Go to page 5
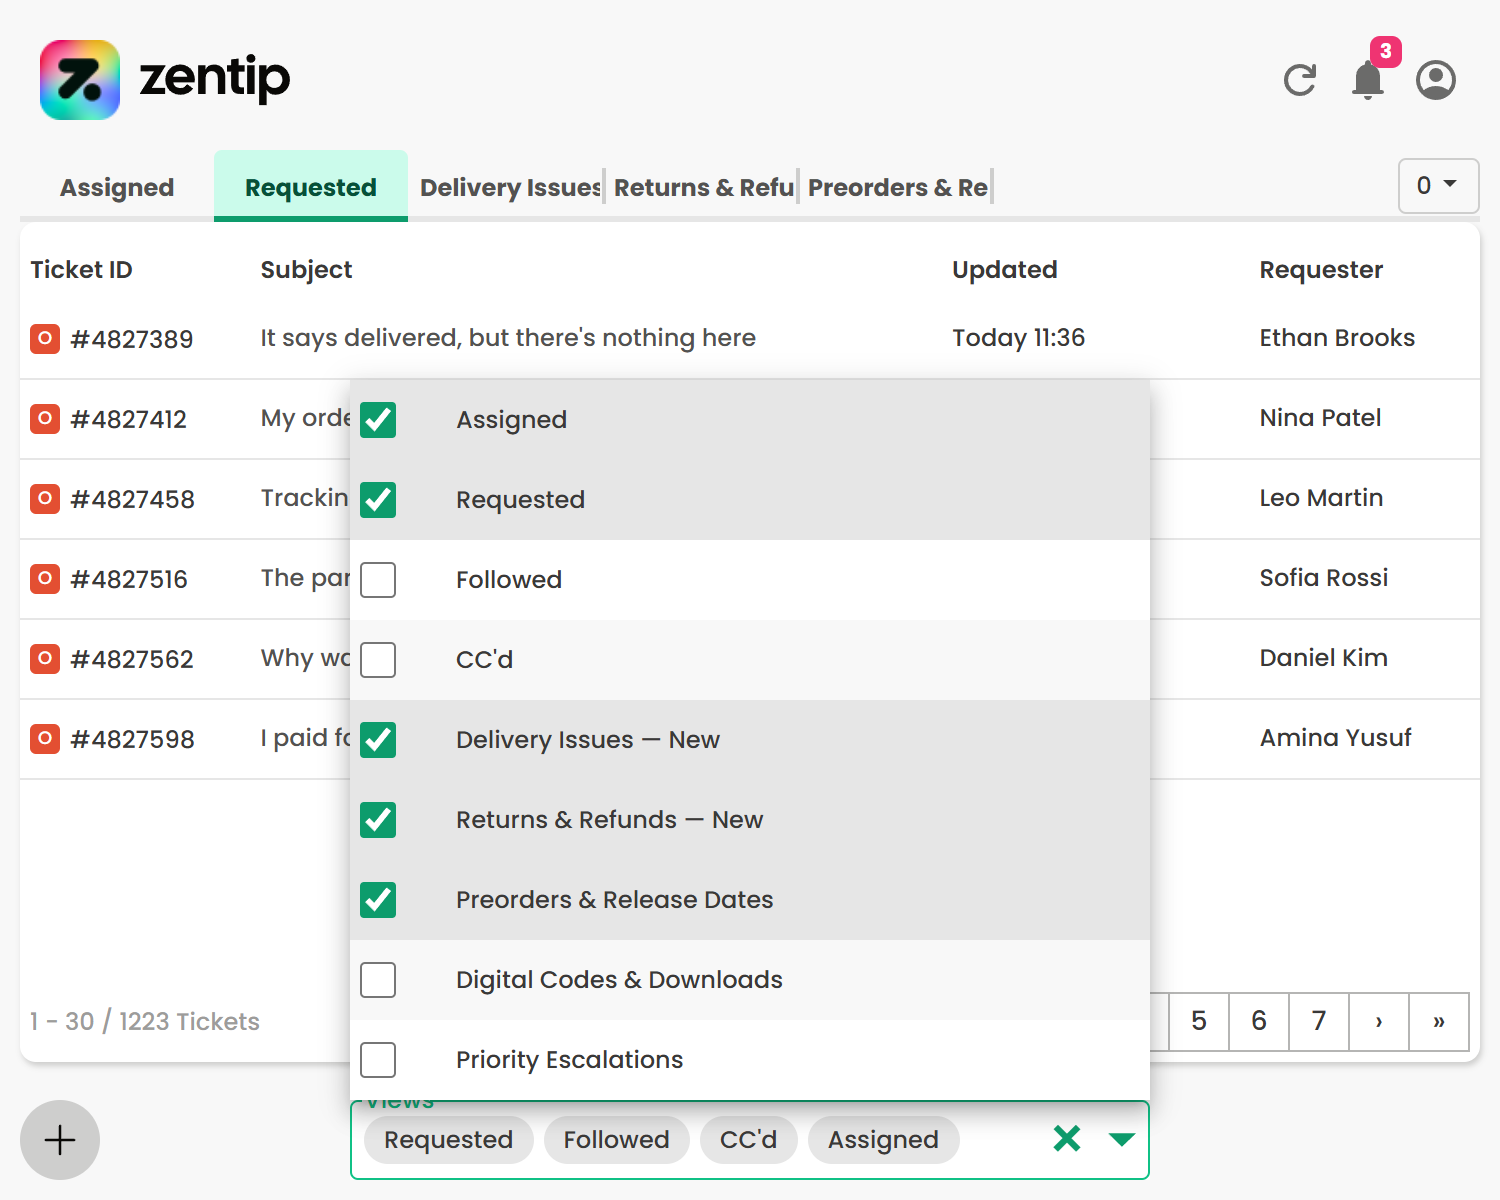The height and width of the screenshot is (1200, 1500). tap(1199, 1021)
